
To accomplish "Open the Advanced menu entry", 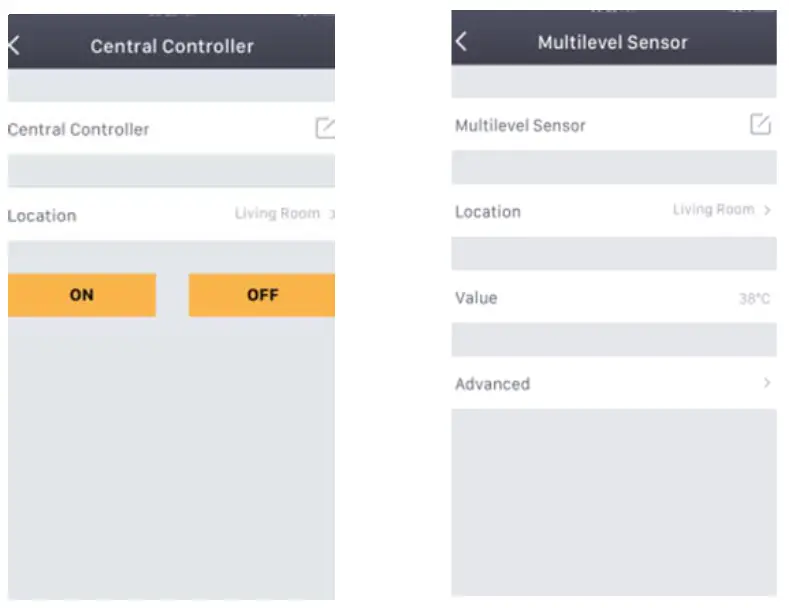I will click(x=492, y=383).
